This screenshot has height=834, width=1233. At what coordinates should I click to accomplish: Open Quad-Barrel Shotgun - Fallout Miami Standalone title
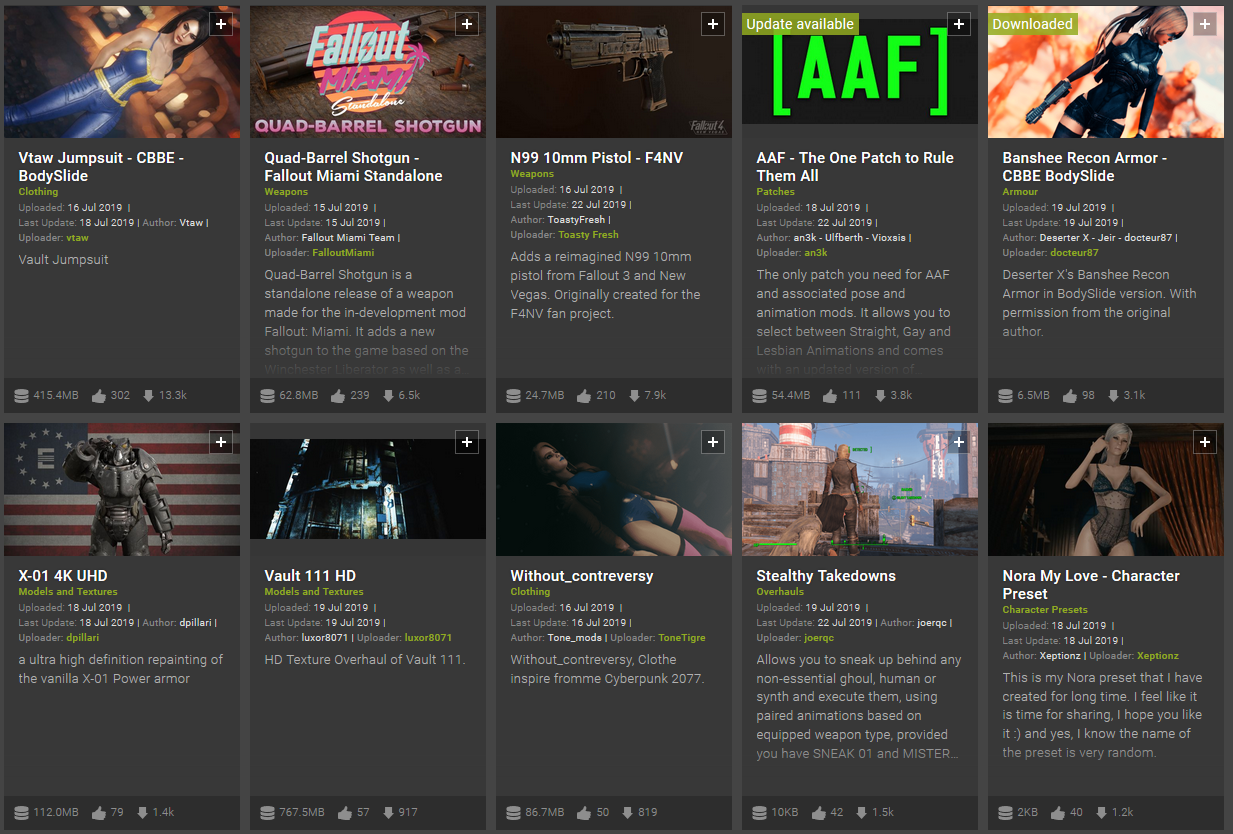pos(353,167)
